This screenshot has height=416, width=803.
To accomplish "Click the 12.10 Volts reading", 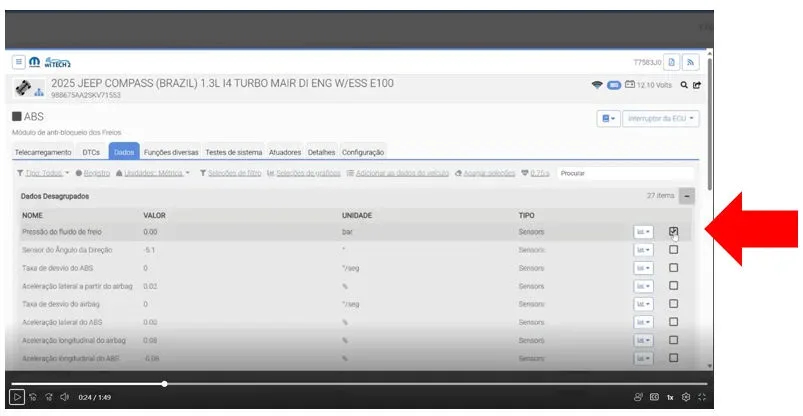I will pos(654,85).
